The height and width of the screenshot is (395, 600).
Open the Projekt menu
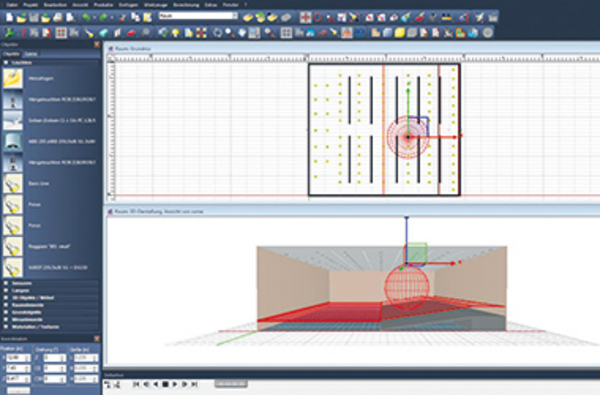pos(30,5)
